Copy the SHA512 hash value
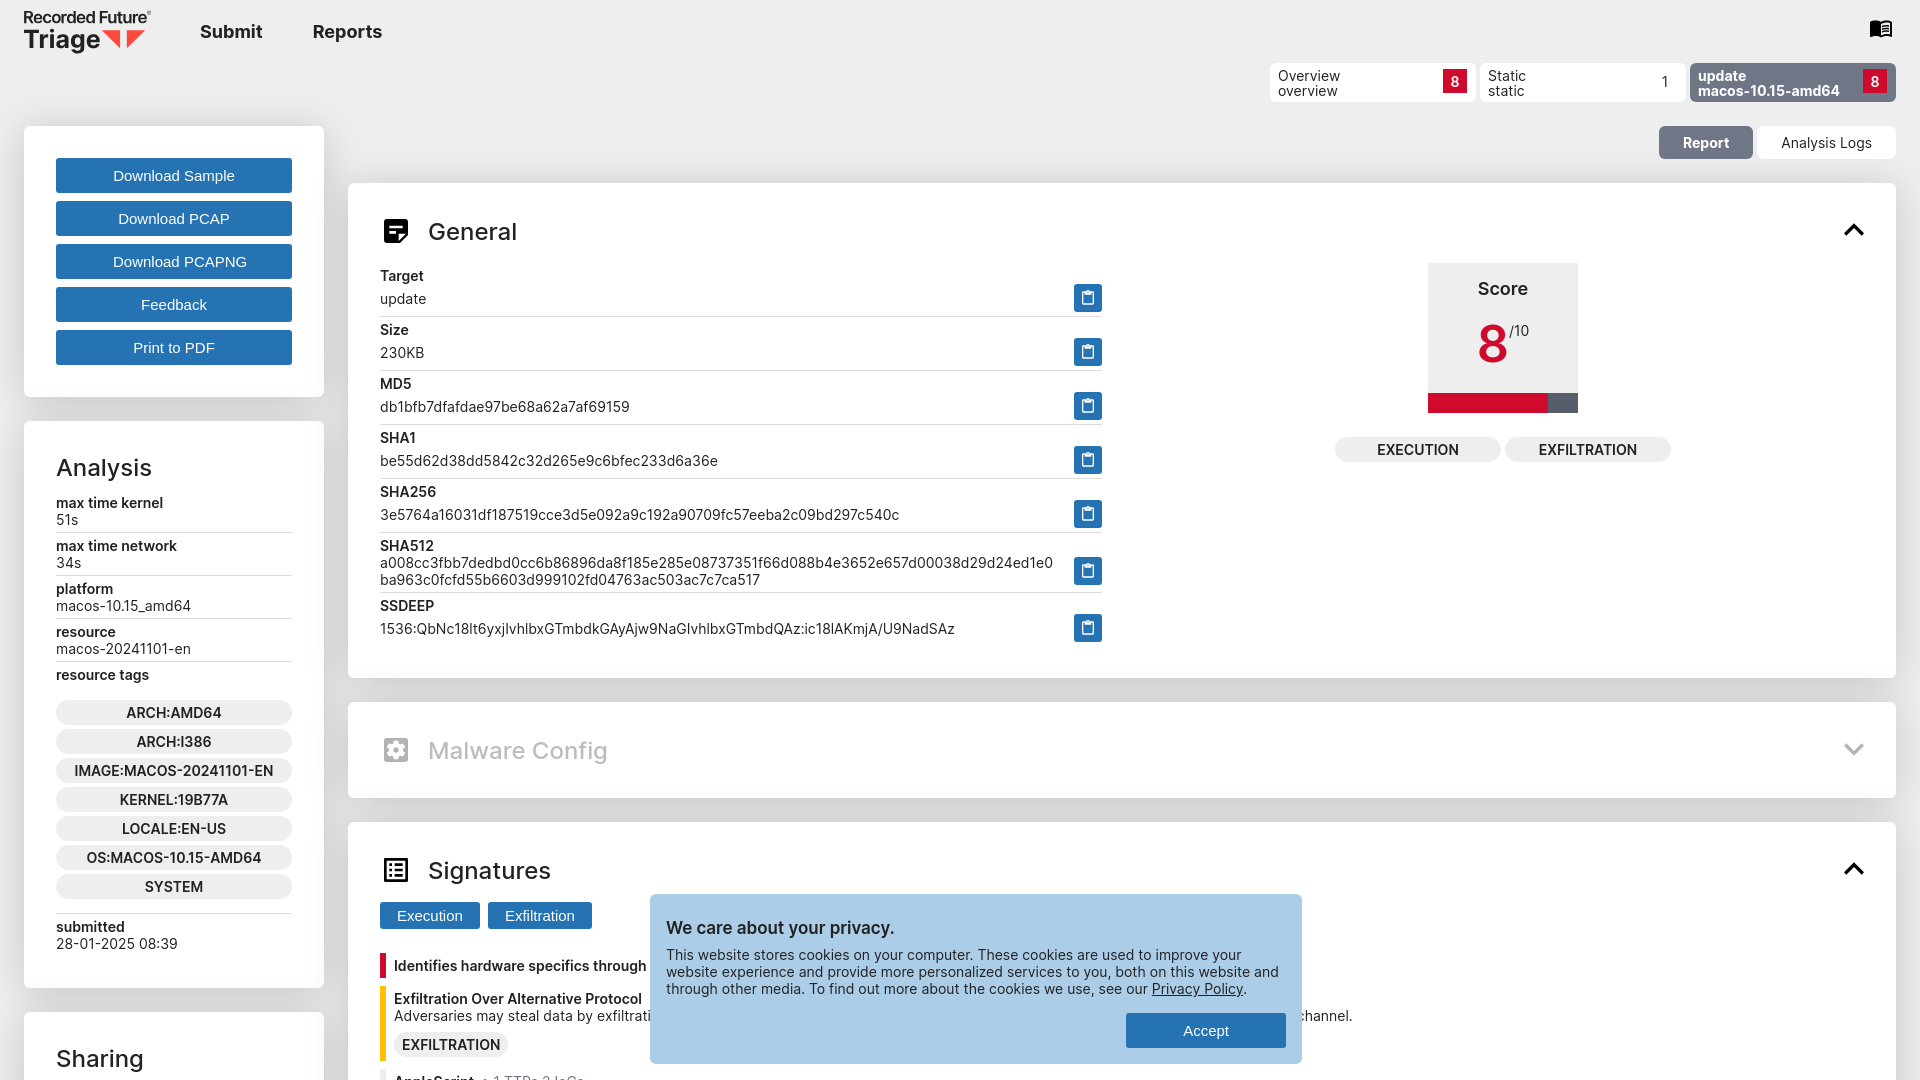 pos(1087,571)
